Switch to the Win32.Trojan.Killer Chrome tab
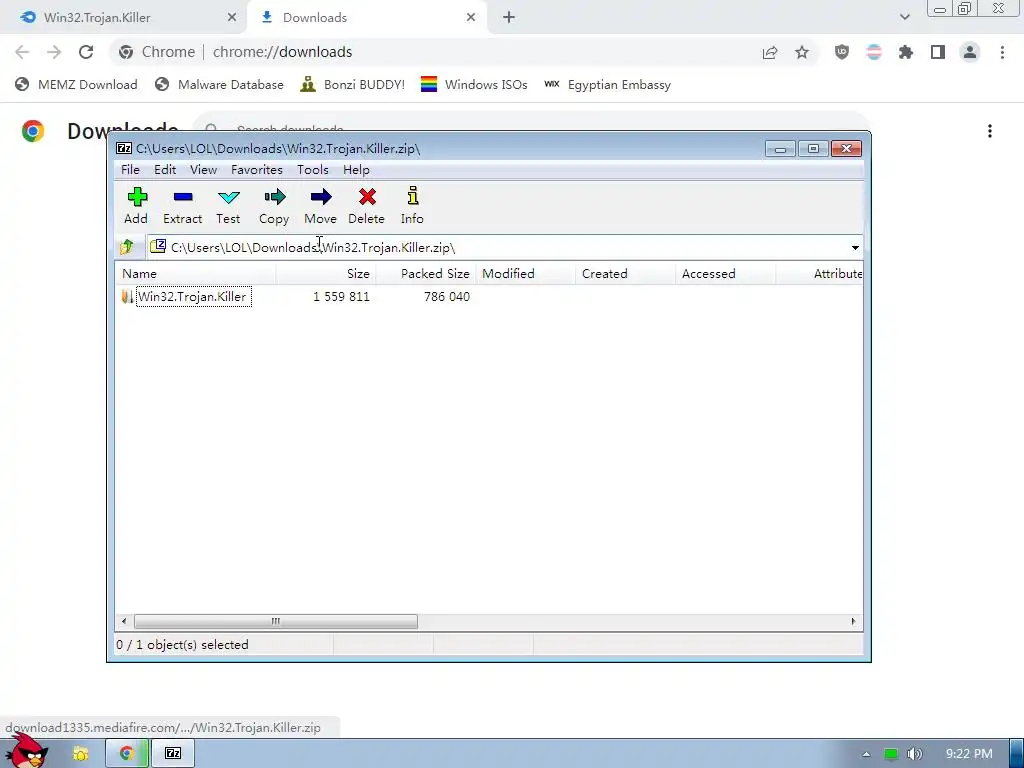This screenshot has height=768, width=1024. coord(123,18)
